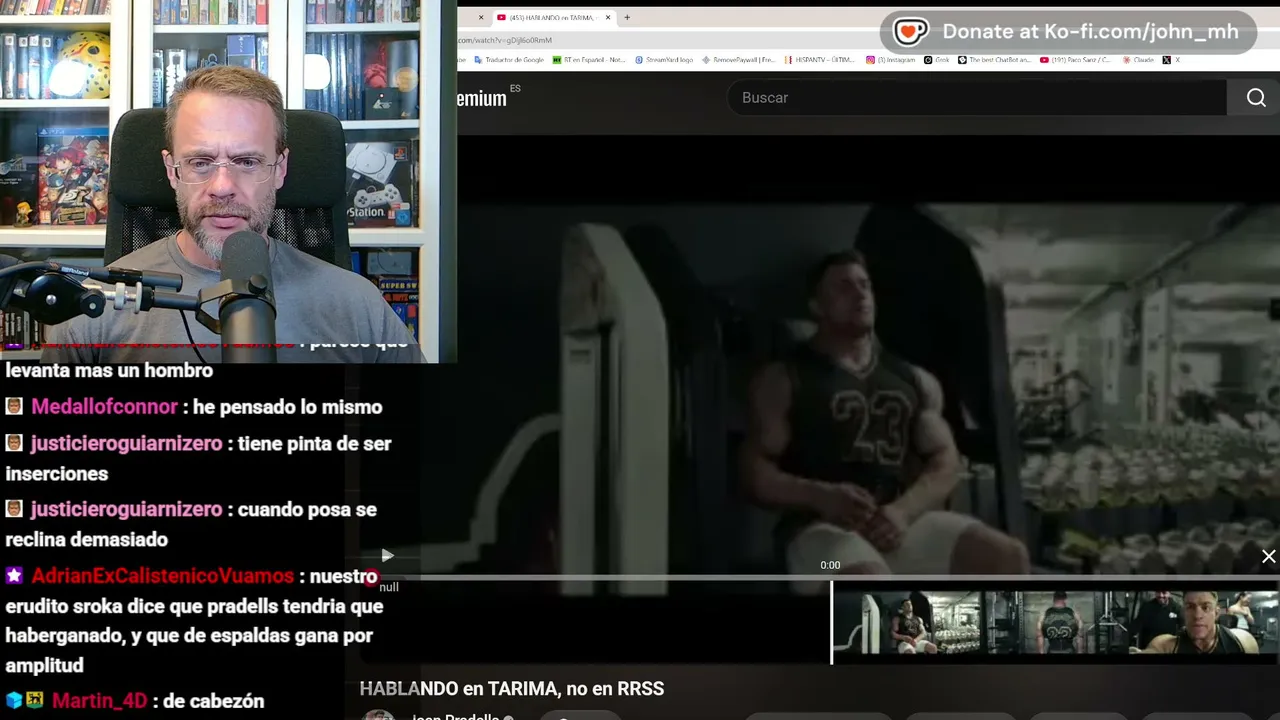Open the X bookmark
1280x720 pixels.
click(1171, 60)
